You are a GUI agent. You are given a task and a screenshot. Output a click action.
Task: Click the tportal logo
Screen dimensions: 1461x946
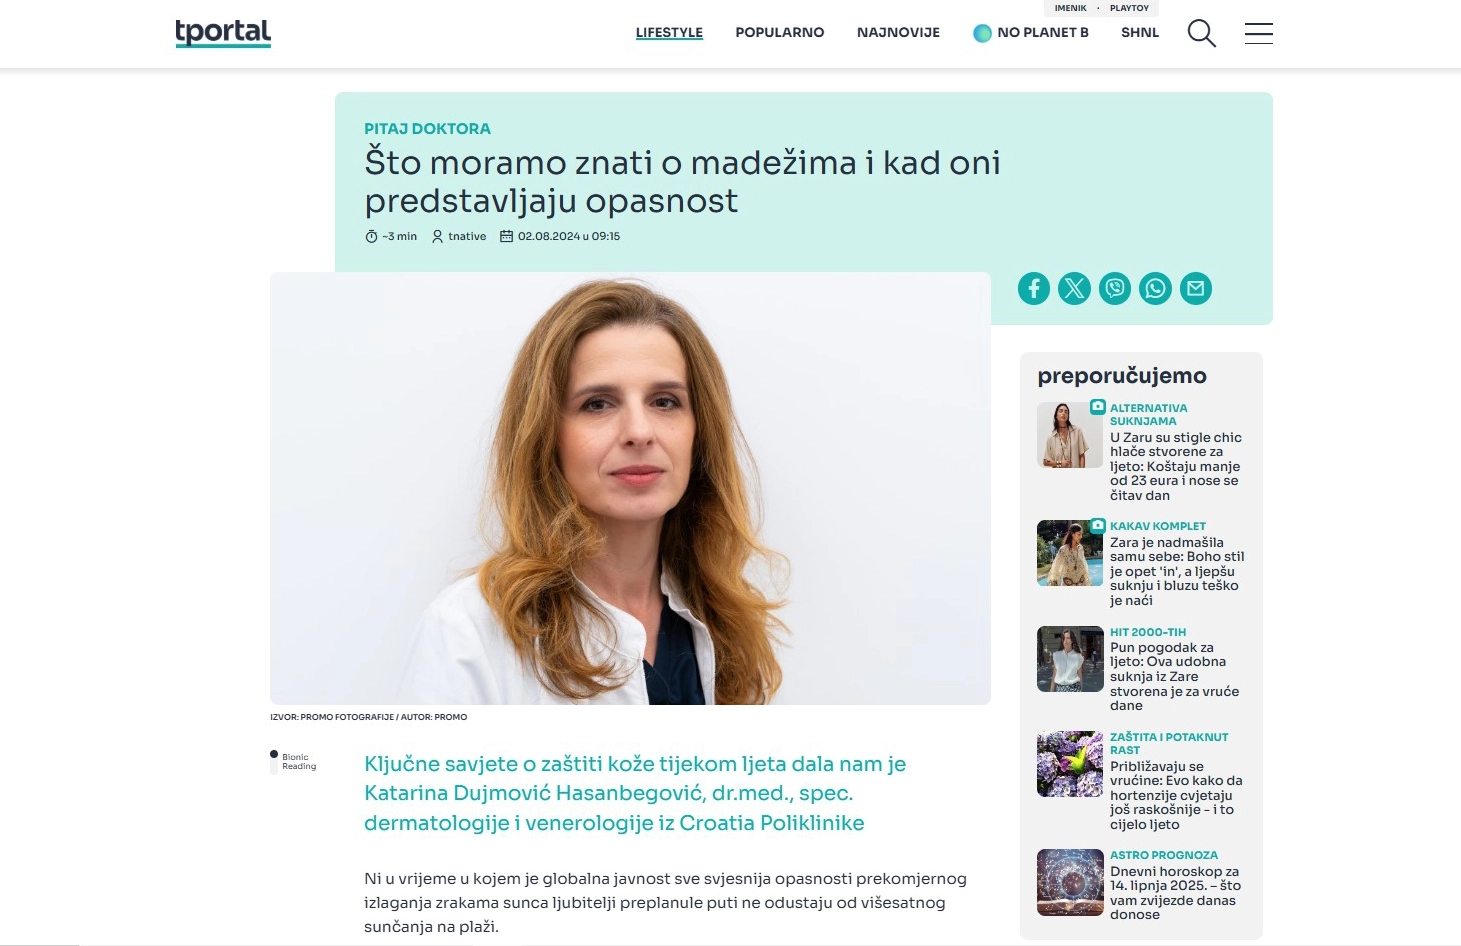tap(223, 33)
